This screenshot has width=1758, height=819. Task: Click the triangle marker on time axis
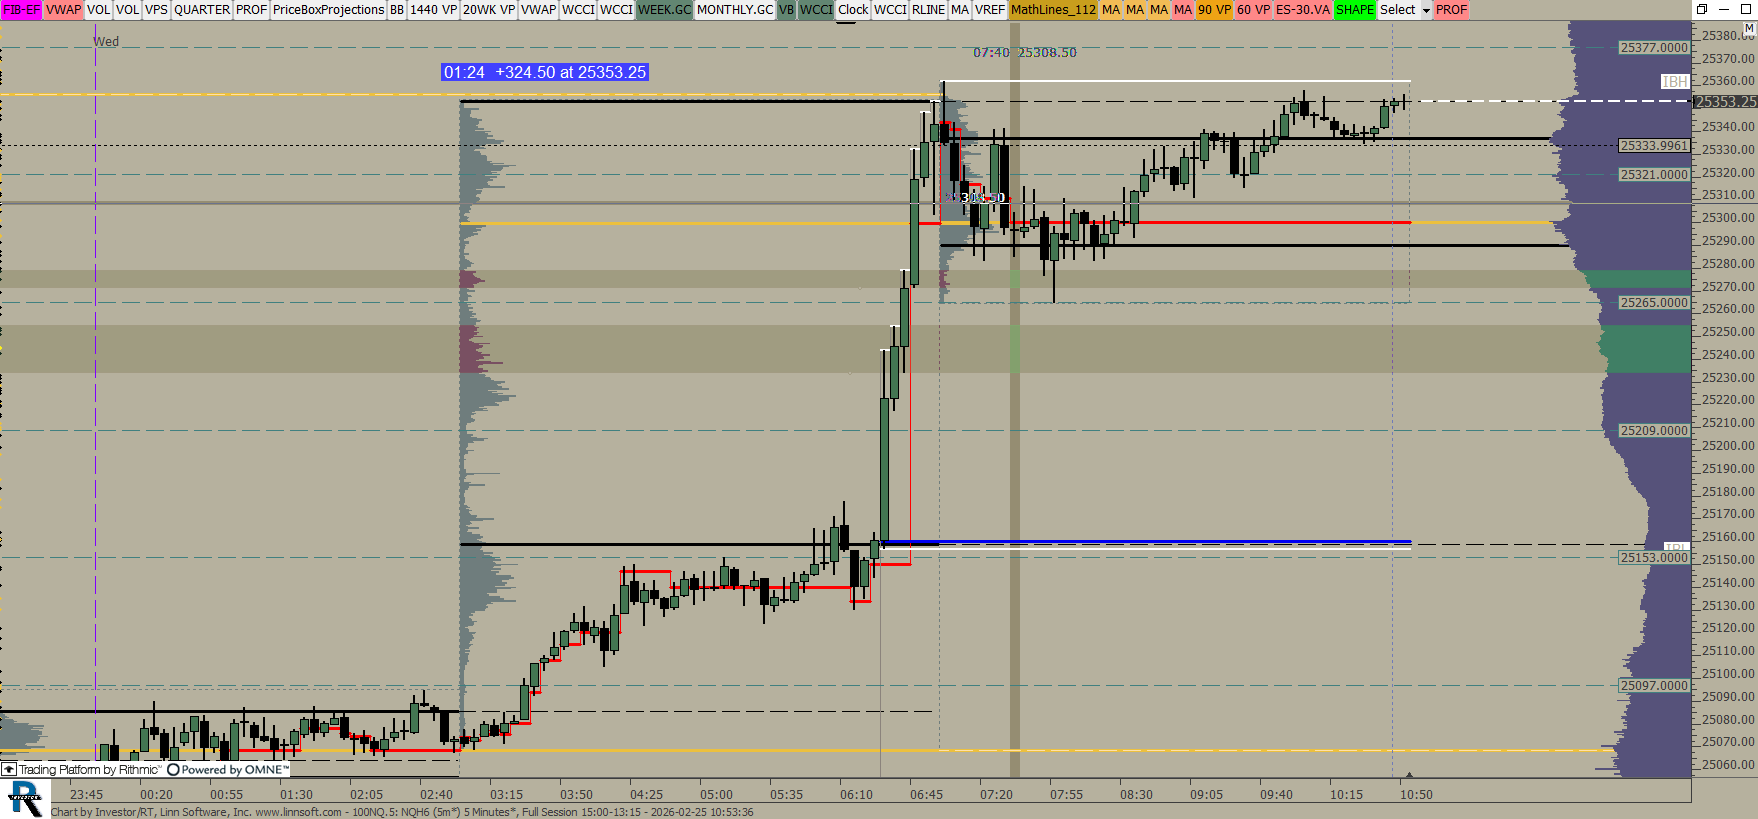click(x=1409, y=776)
